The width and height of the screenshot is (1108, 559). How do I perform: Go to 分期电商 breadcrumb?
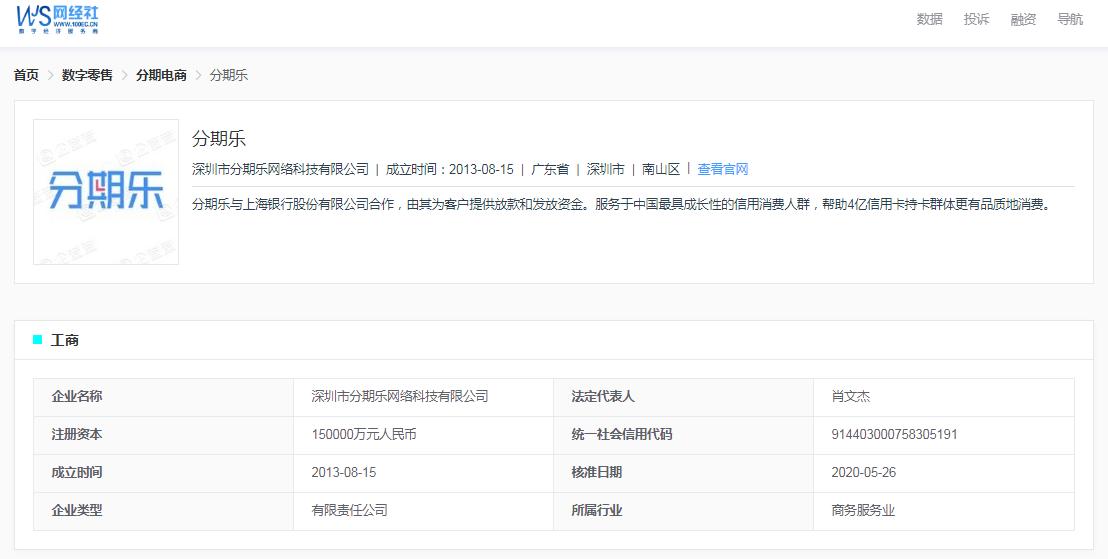(x=161, y=75)
